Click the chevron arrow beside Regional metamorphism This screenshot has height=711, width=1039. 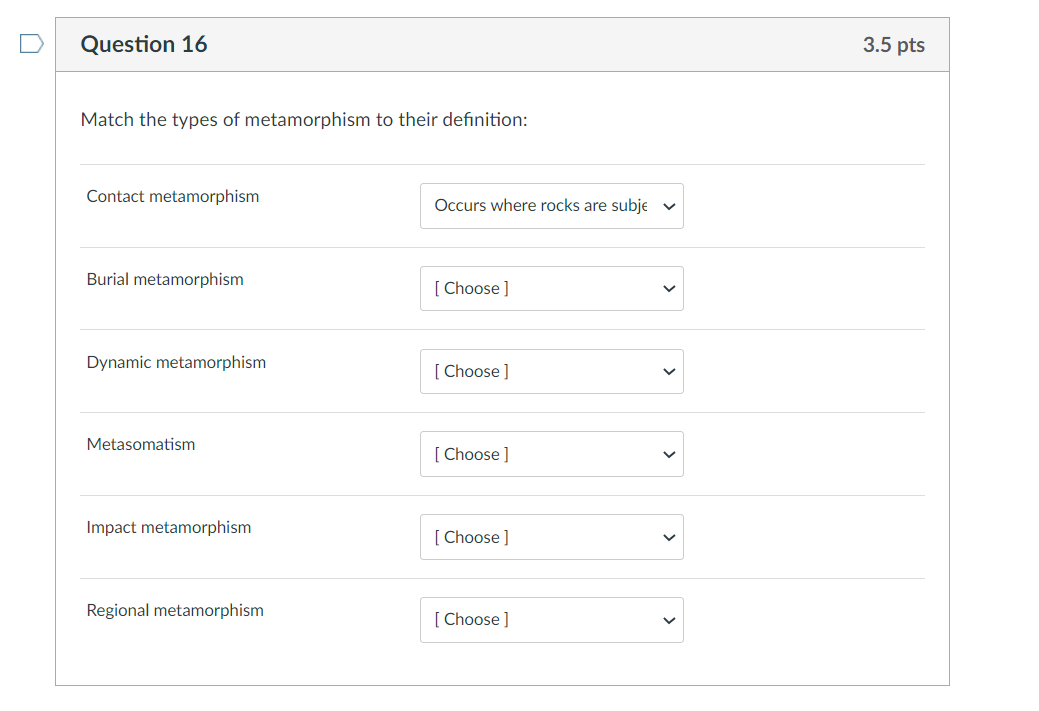(669, 620)
